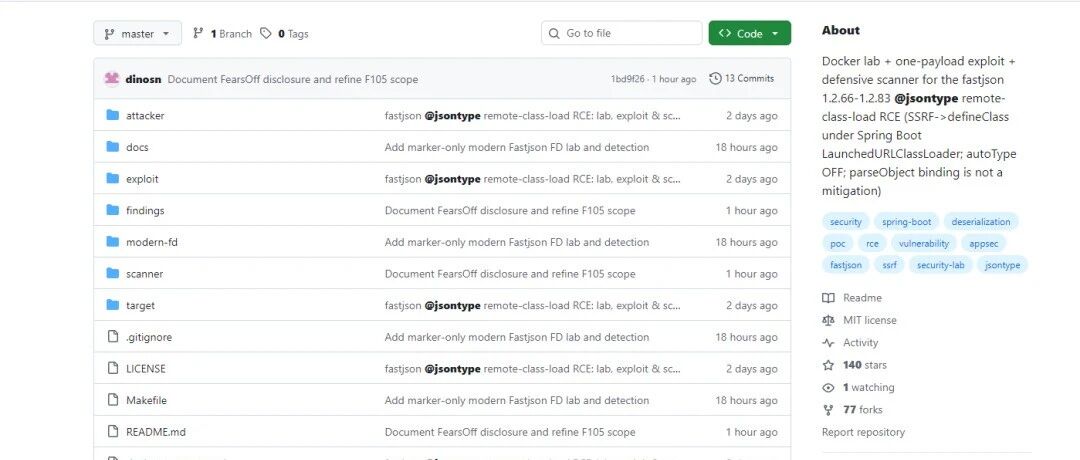Open the LICENSE file name

click(x=146, y=369)
